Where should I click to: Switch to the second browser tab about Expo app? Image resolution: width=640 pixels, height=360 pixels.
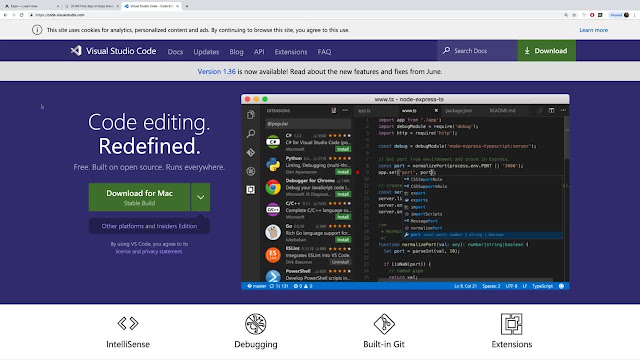tap(91, 6)
